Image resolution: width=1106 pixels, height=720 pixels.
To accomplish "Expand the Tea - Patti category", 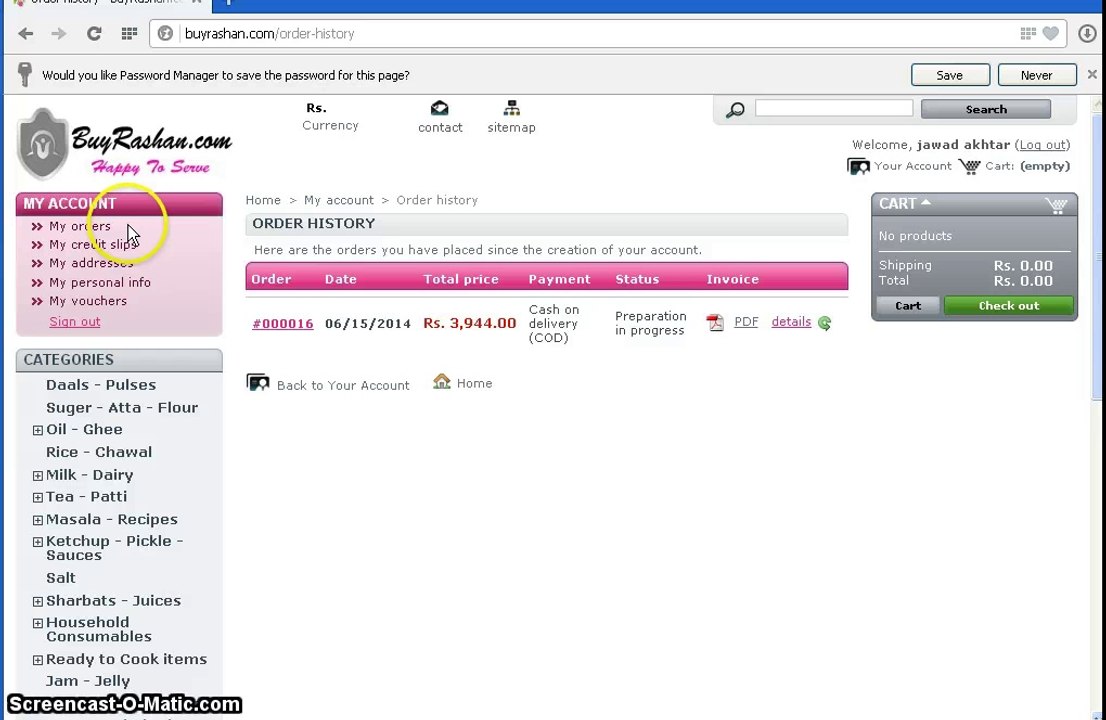I will [x=37, y=497].
